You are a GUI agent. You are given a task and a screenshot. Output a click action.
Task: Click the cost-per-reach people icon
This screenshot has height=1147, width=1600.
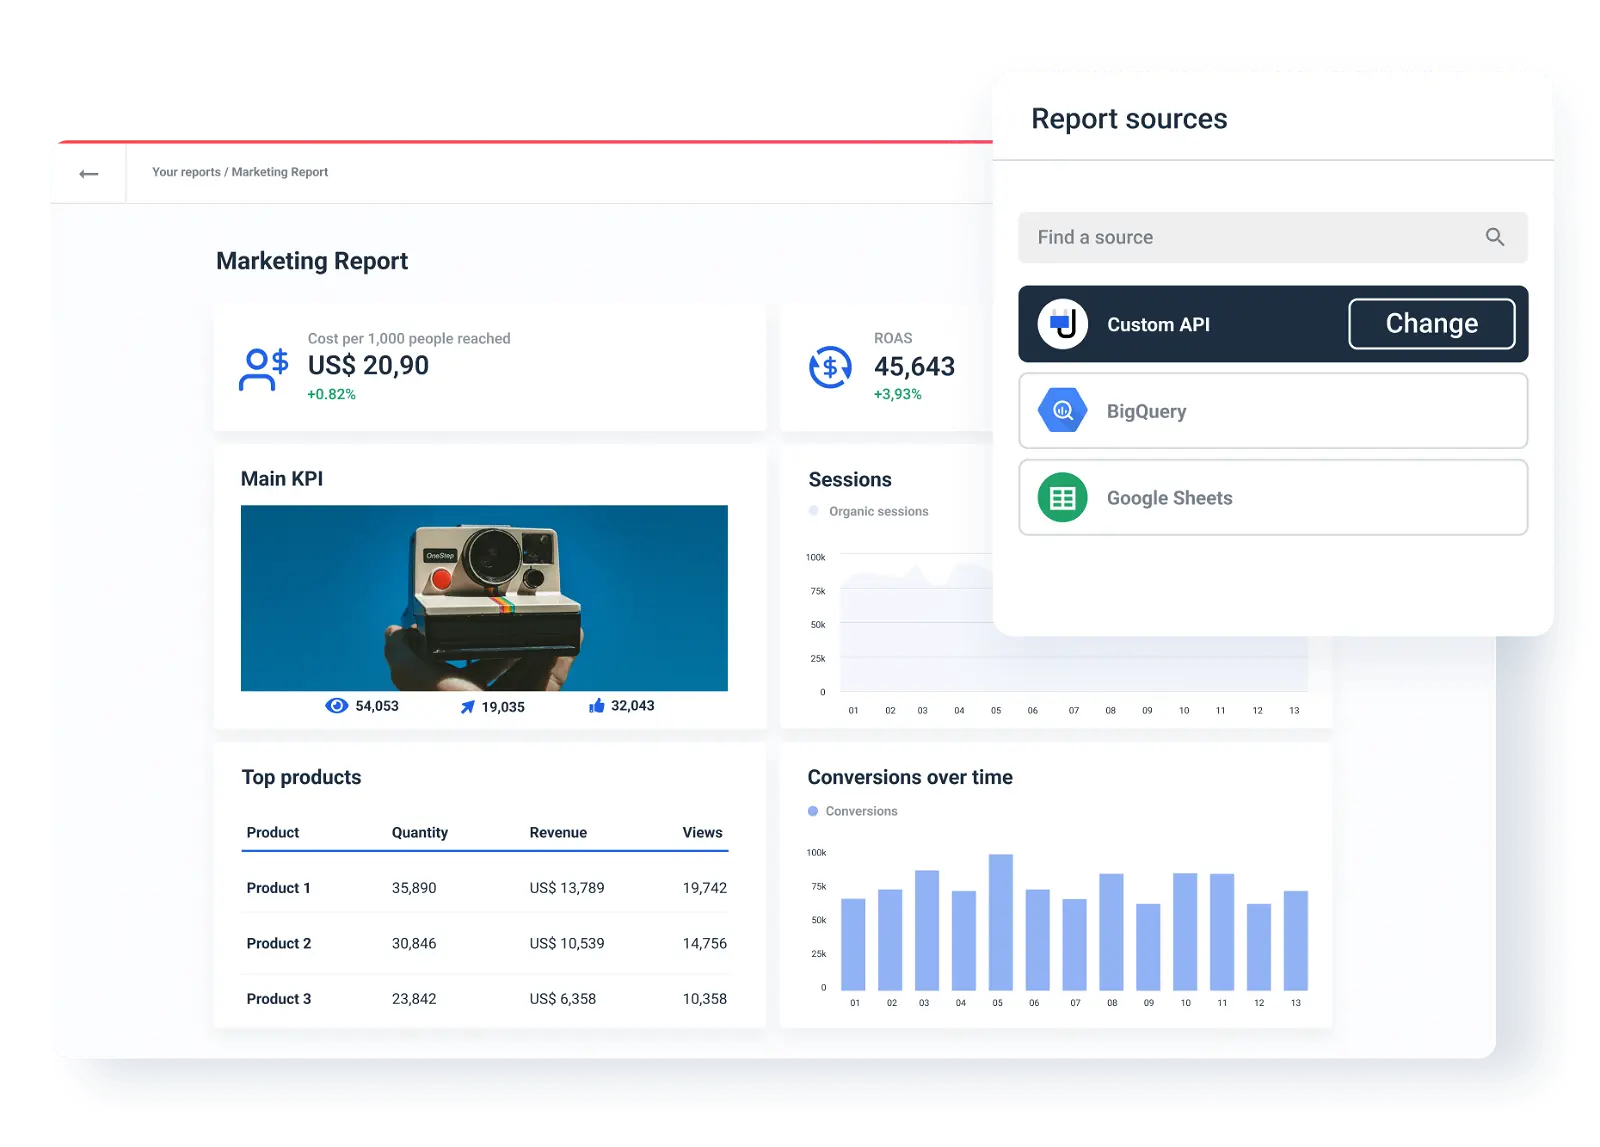click(x=262, y=368)
